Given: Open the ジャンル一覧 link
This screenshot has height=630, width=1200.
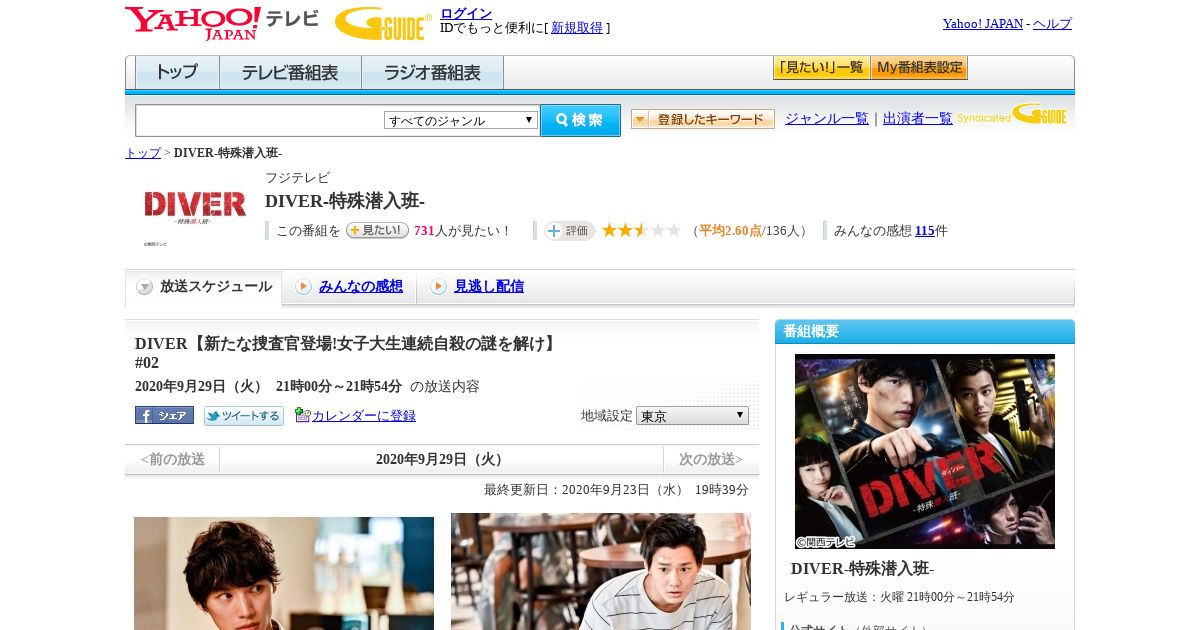Looking at the screenshot, I should point(827,119).
